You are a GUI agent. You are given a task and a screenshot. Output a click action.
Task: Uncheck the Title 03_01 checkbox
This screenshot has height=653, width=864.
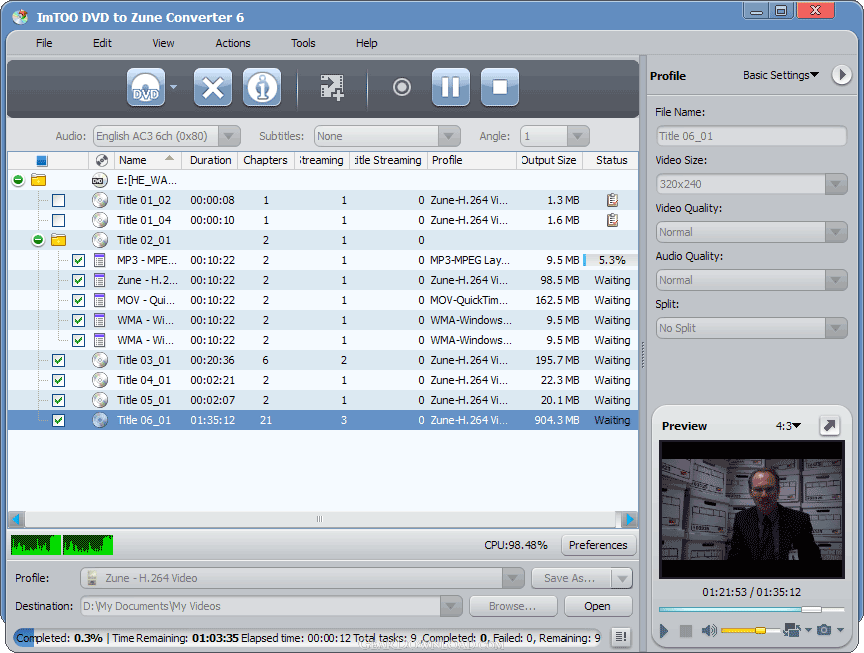(58, 360)
